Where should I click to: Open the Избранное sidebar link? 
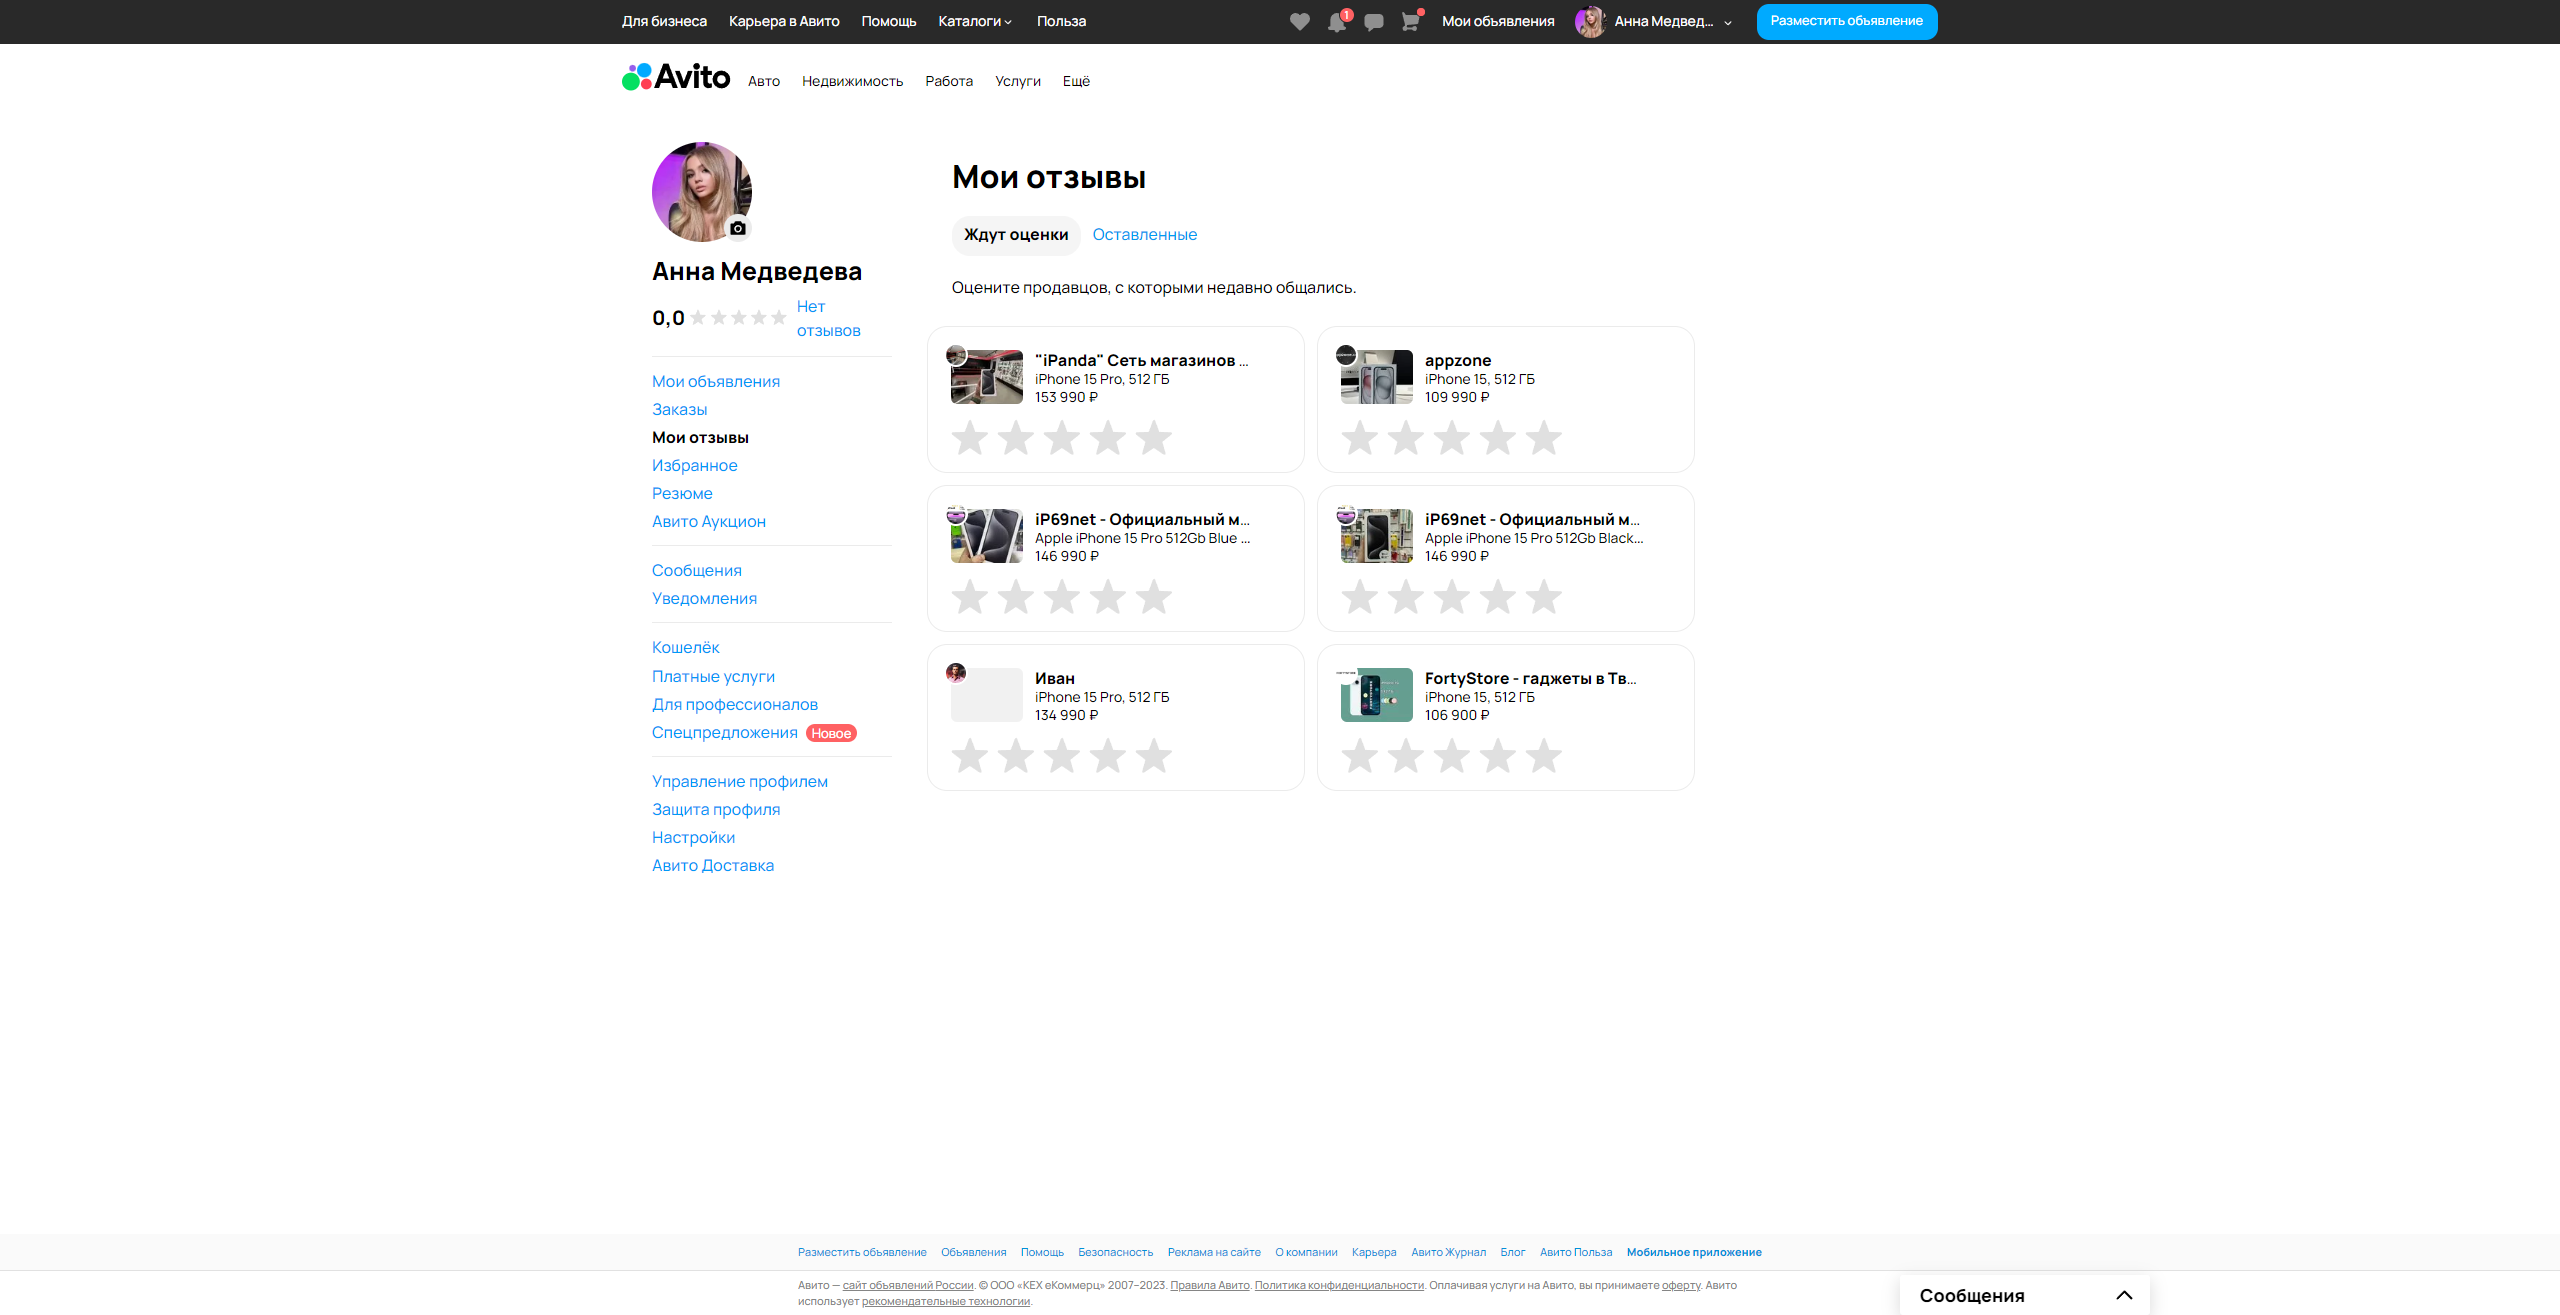695,465
